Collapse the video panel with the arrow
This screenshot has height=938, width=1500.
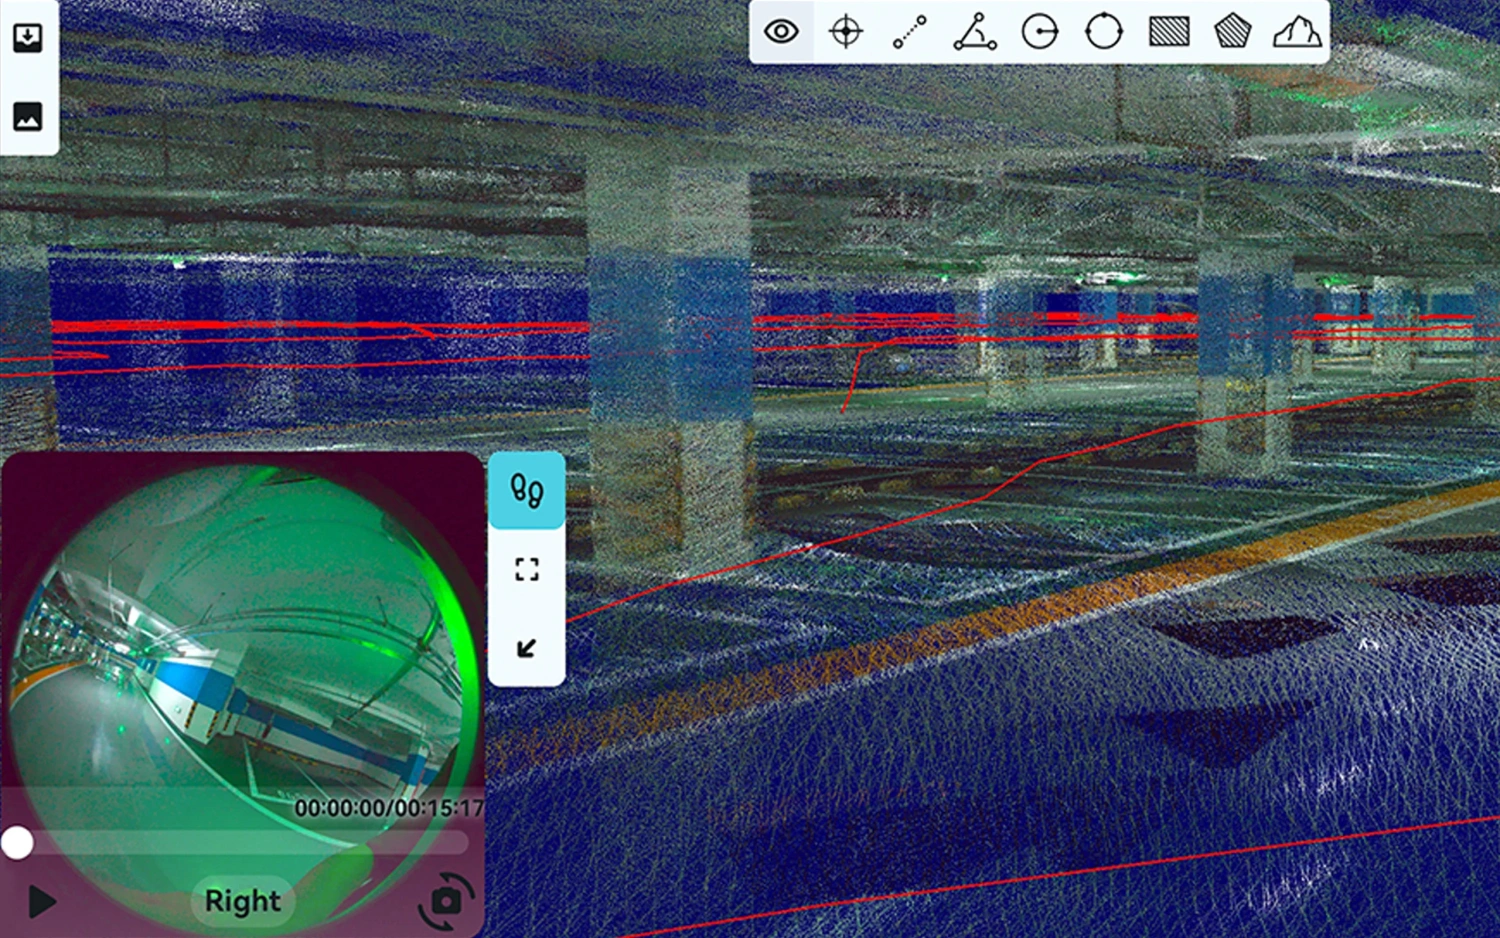point(527,648)
